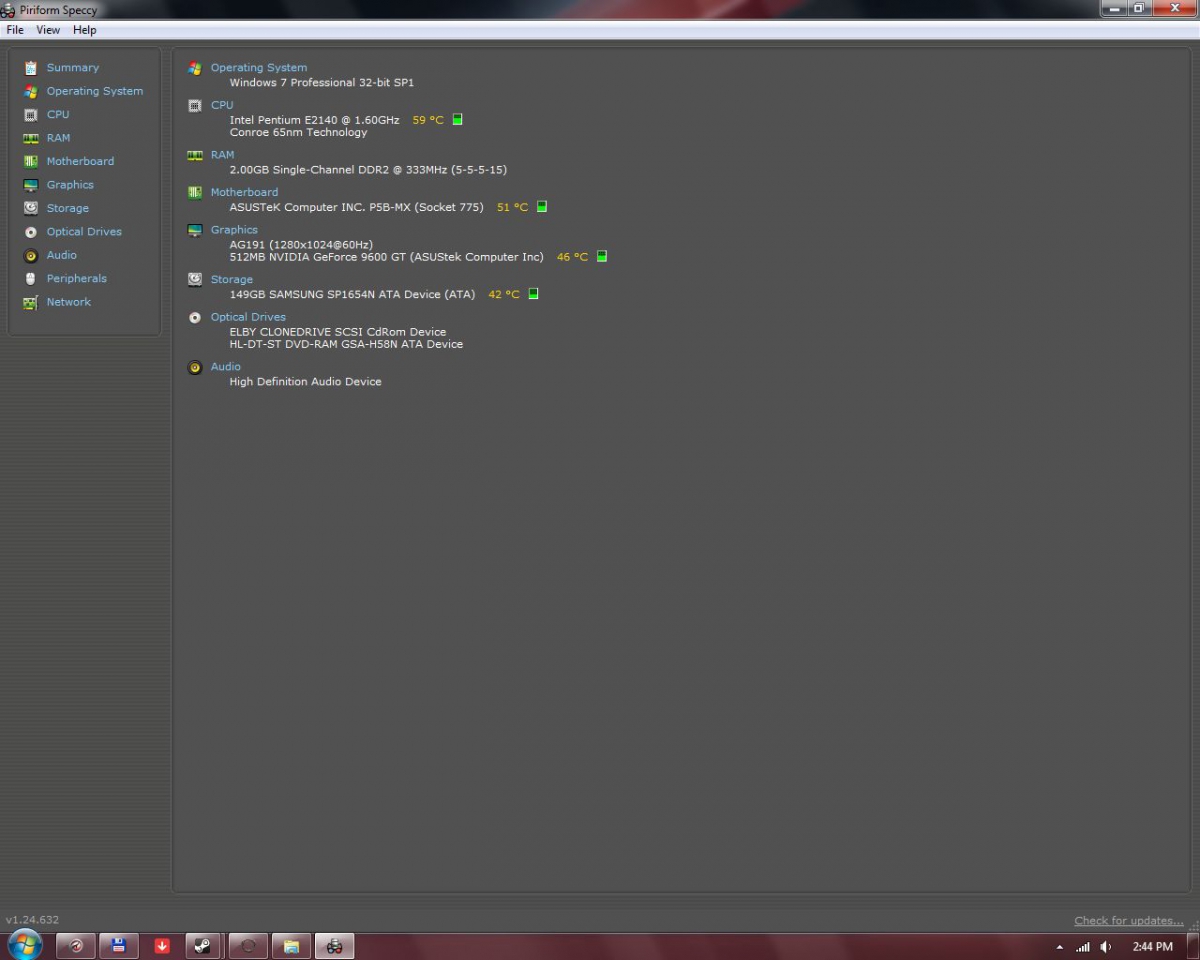
Task: Click the 59 °C CPU temperature reading
Action: [428, 120]
